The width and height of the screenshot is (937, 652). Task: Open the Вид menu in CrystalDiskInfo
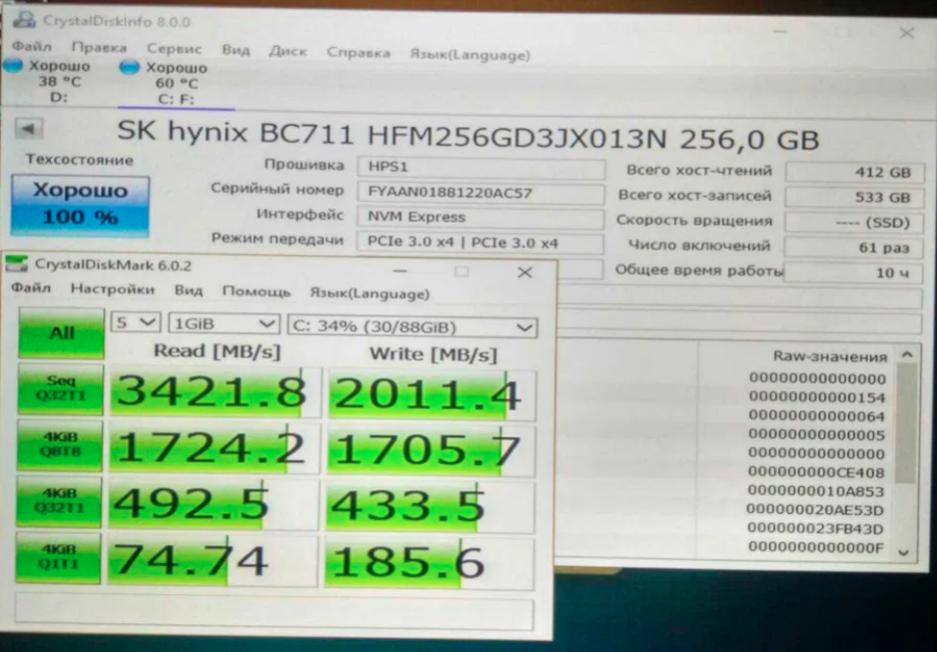[235, 50]
